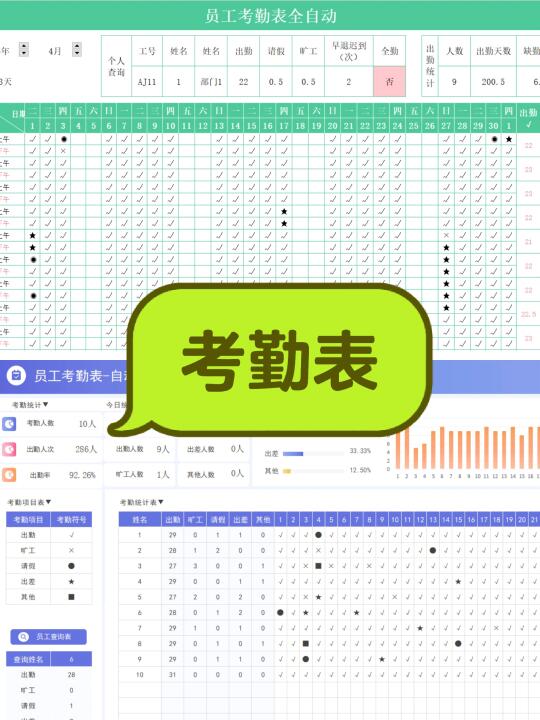This screenshot has height=720, width=540.
Task: Click the pink 出勤人次 icon
Action: point(9,449)
